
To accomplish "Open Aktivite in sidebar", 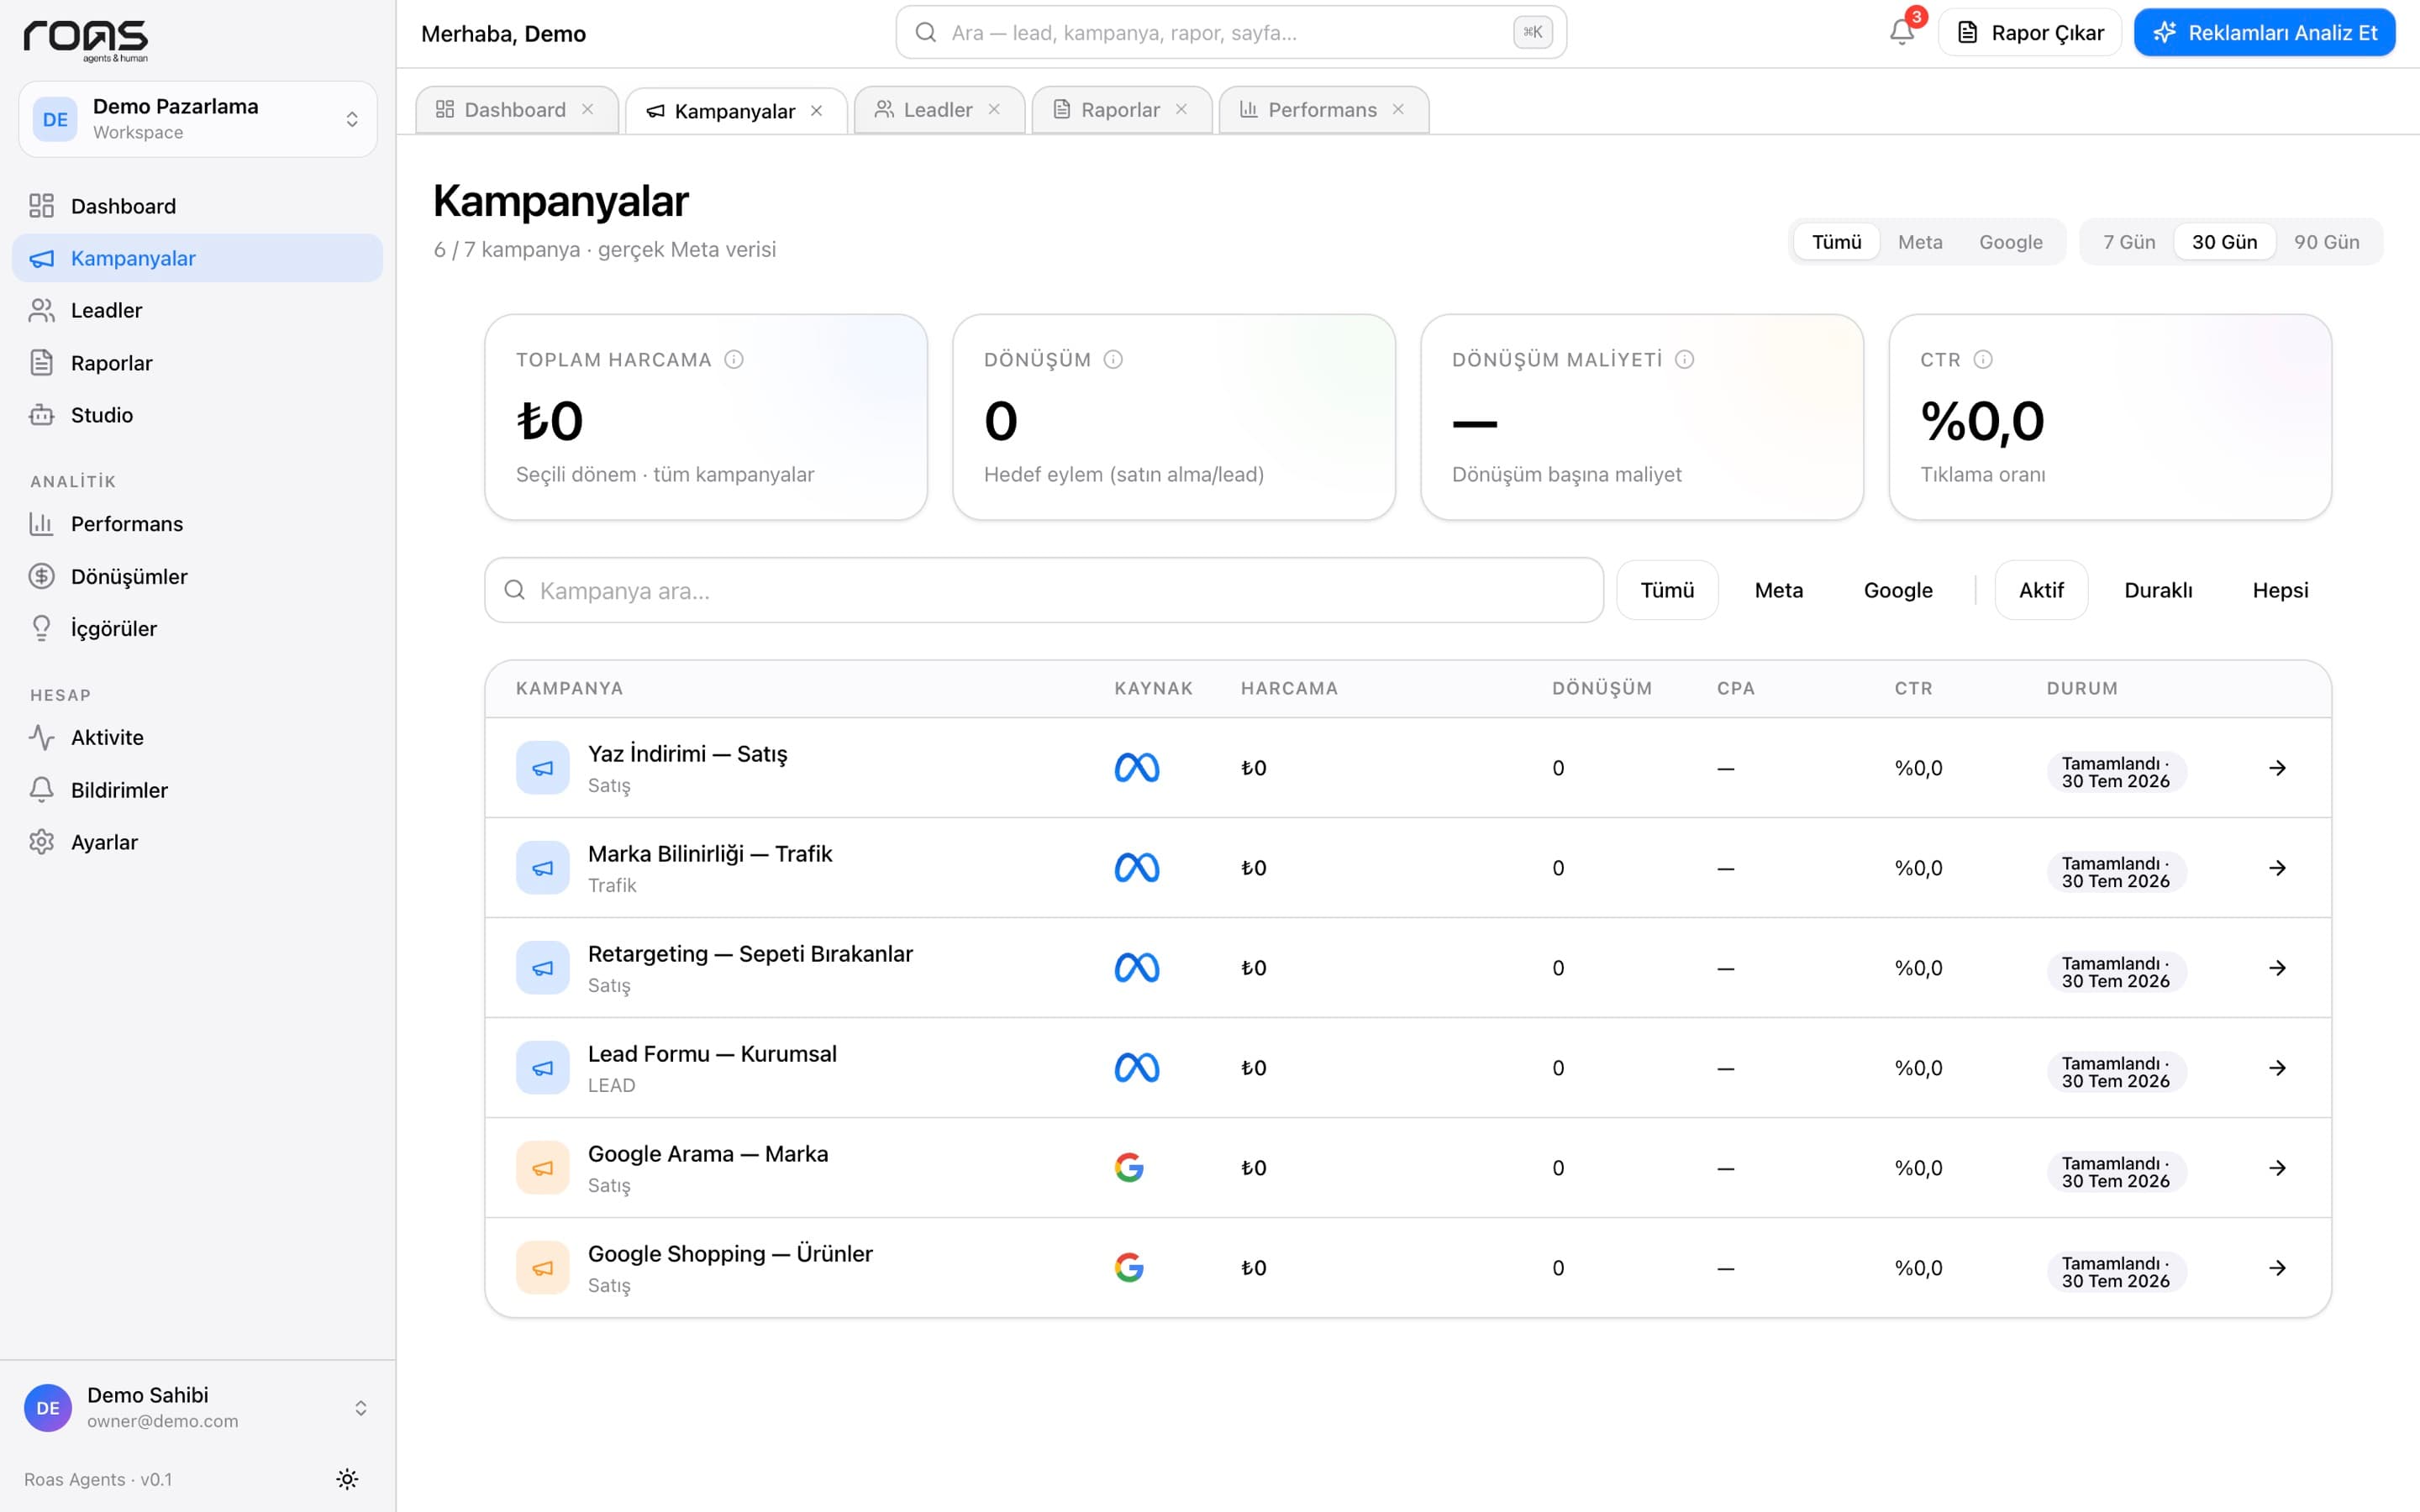I will [x=197, y=737].
